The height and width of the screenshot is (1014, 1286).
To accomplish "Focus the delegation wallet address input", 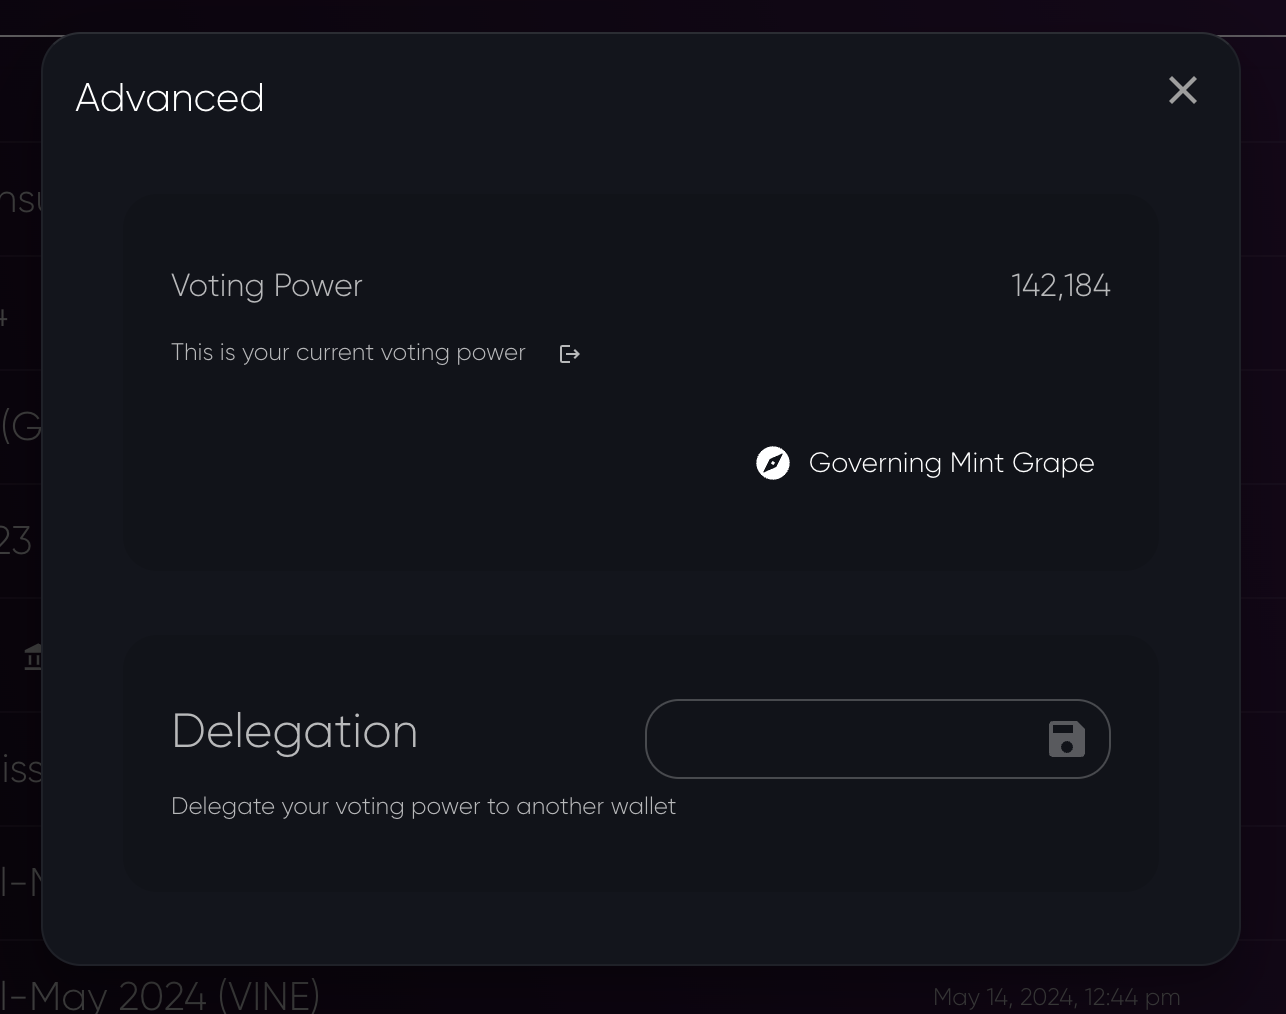I will (840, 739).
